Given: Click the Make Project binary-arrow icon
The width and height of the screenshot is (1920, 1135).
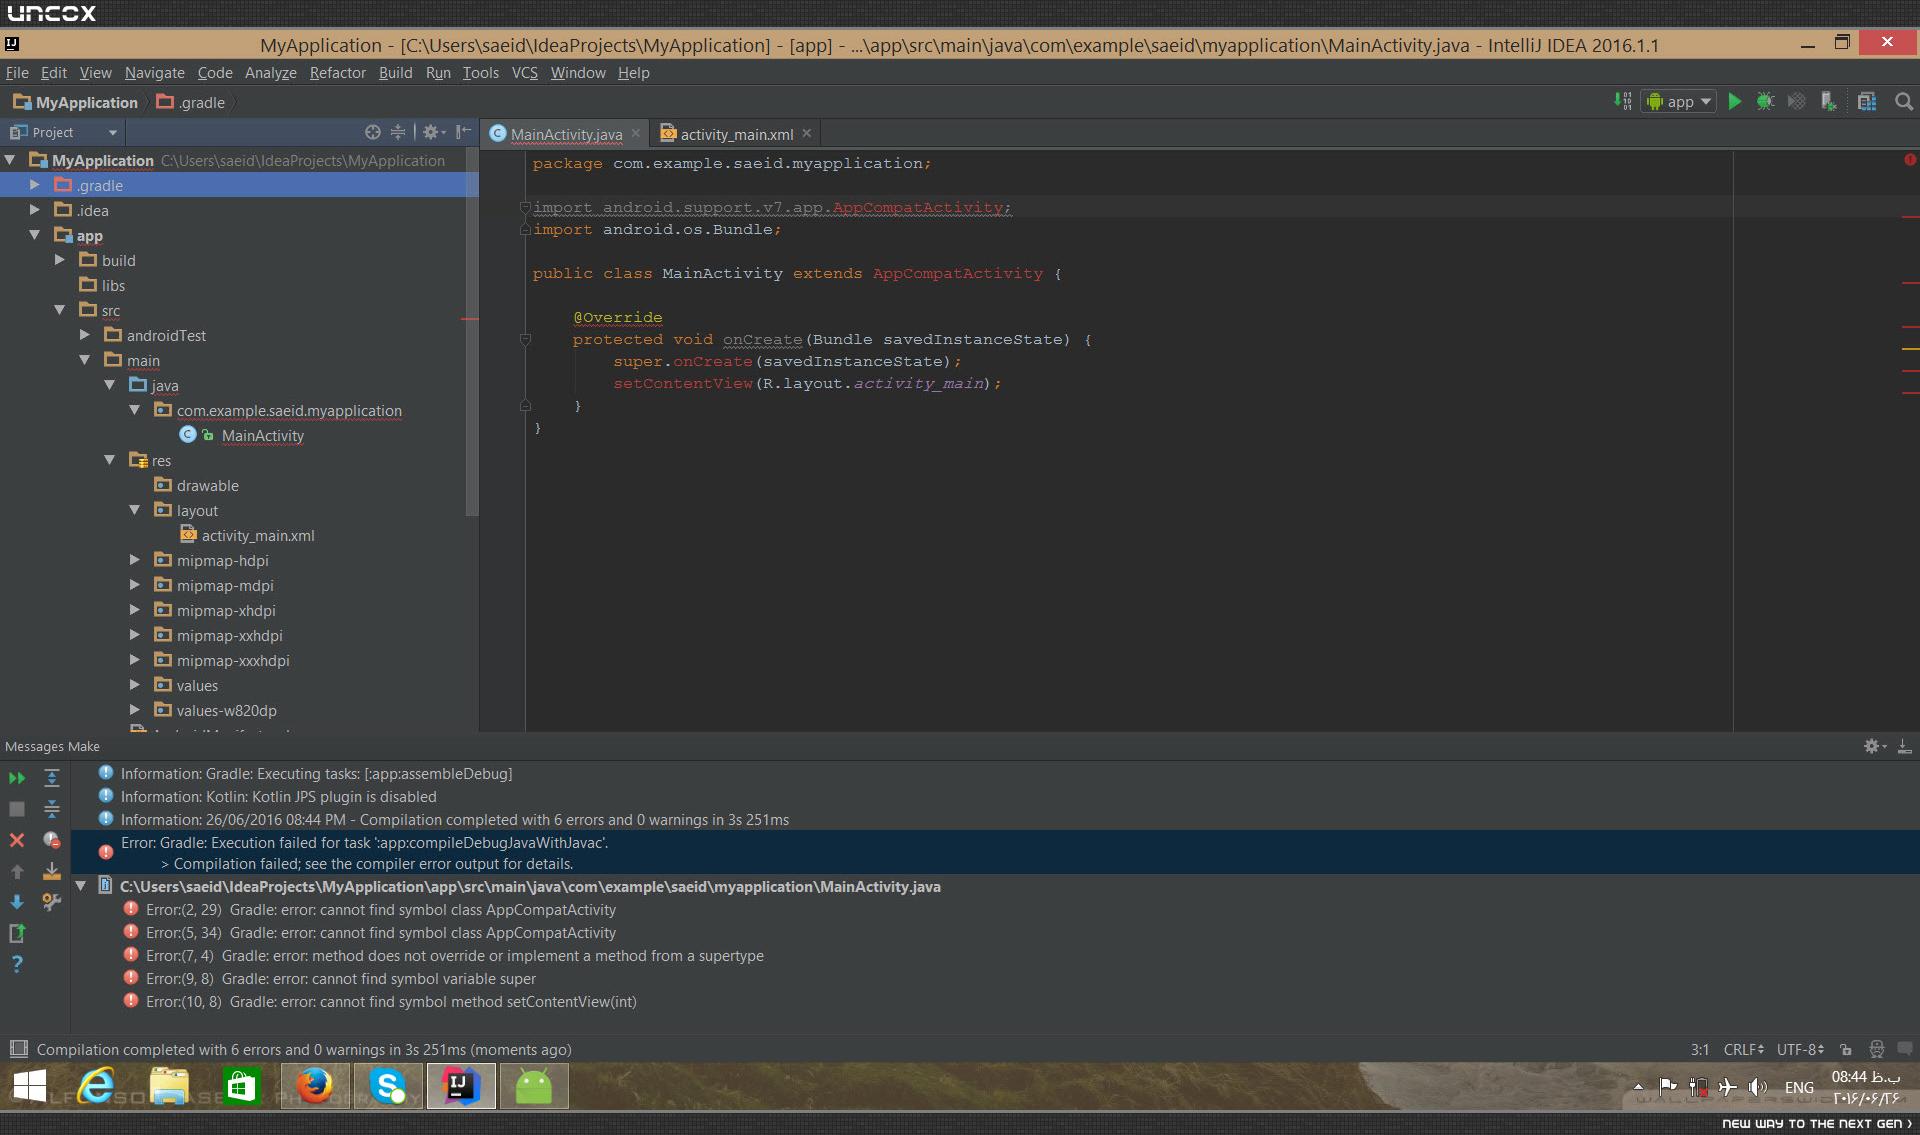Looking at the screenshot, I should (x=1622, y=101).
